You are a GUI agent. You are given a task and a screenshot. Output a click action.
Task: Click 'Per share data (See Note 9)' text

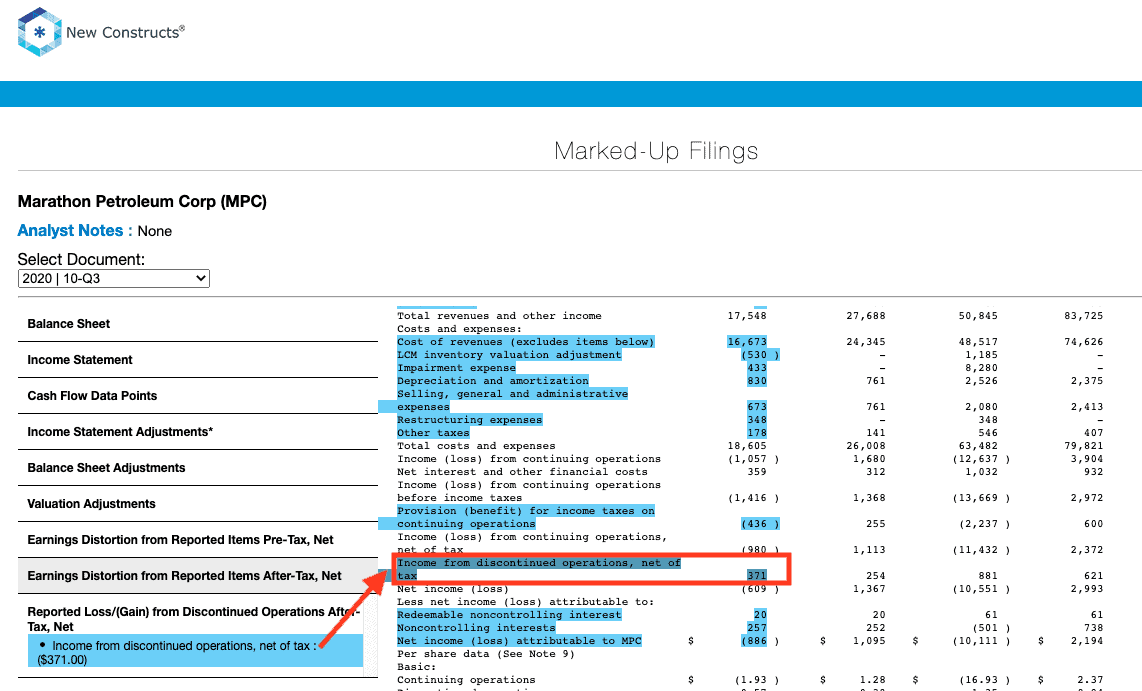[x=486, y=654]
